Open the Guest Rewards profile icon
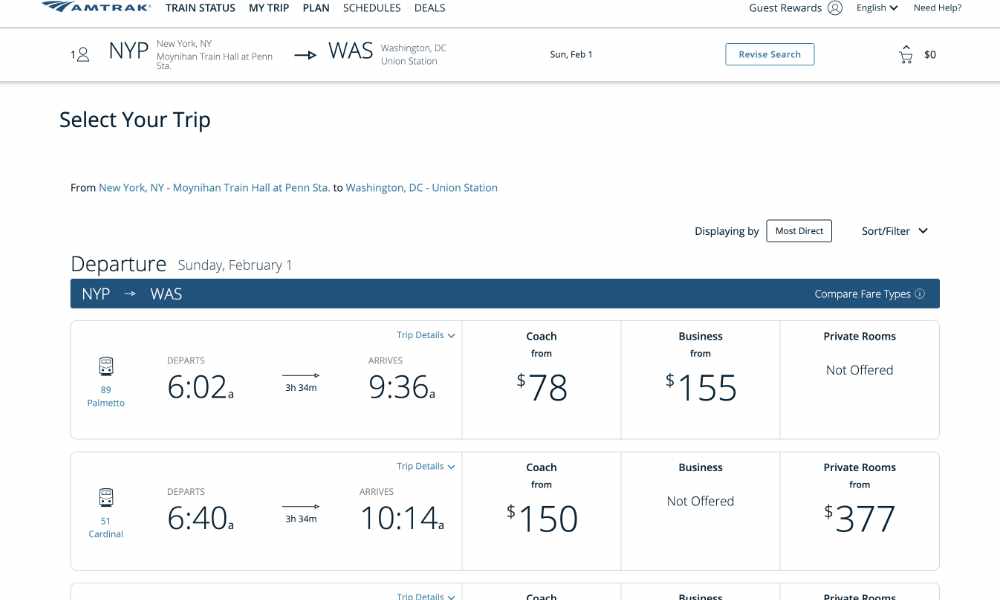The width and height of the screenshot is (1000, 600). coord(835,8)
